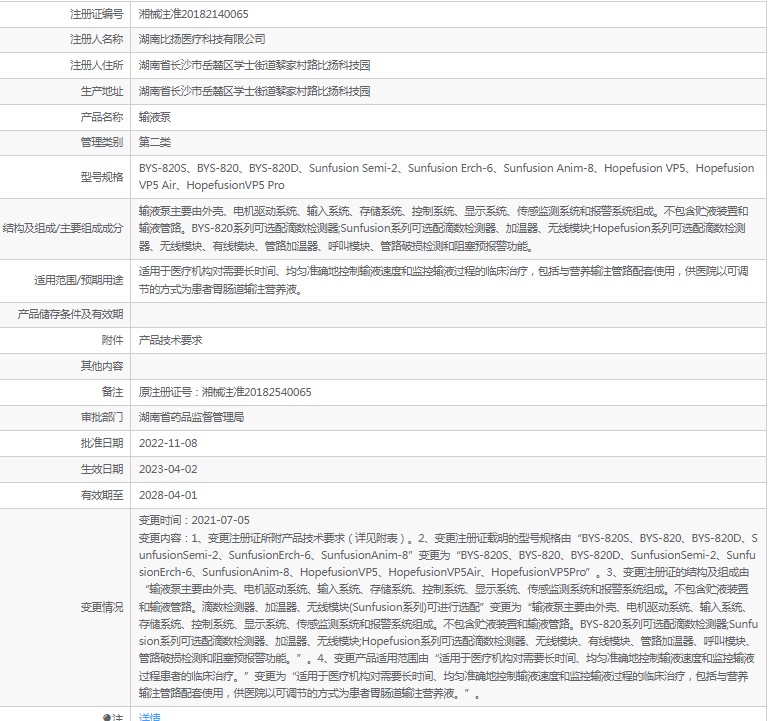Click the empty value cell of 其他内容
This screenshot has height=721, width=769.
pyautogui.click(x=448, y=366)
